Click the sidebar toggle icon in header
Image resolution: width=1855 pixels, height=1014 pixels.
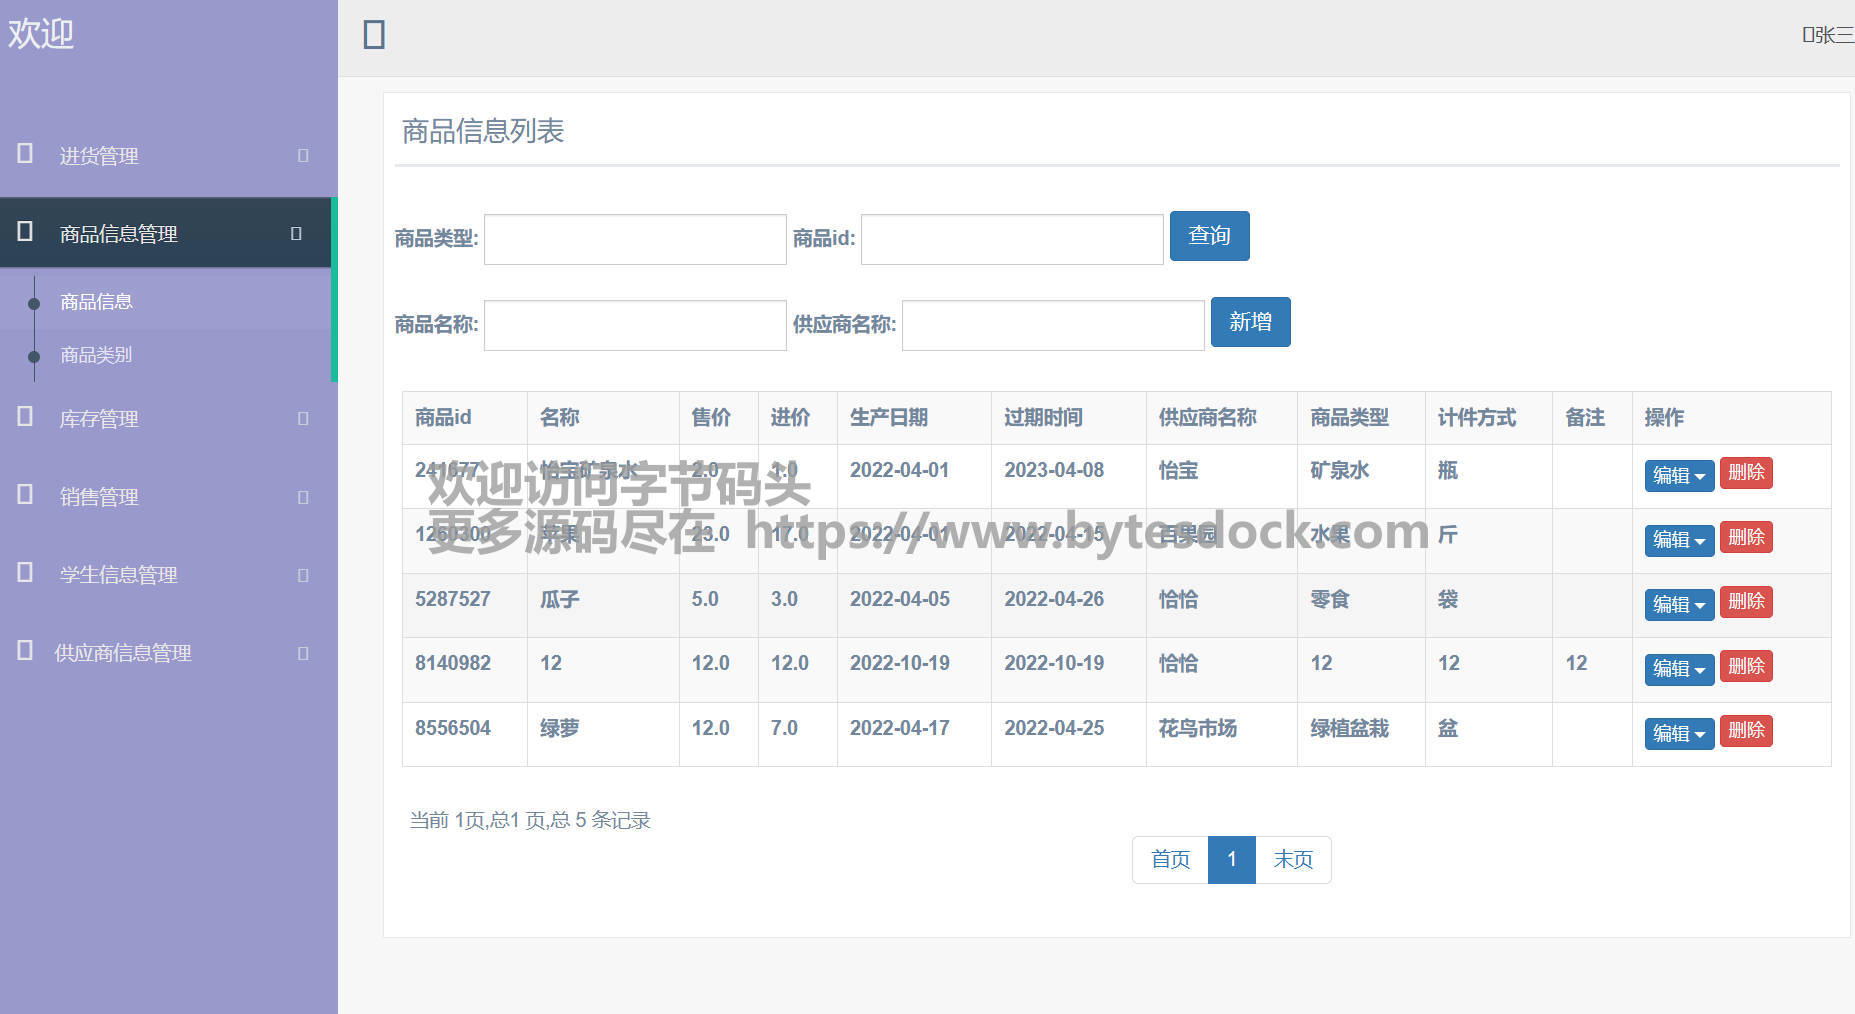374,35
